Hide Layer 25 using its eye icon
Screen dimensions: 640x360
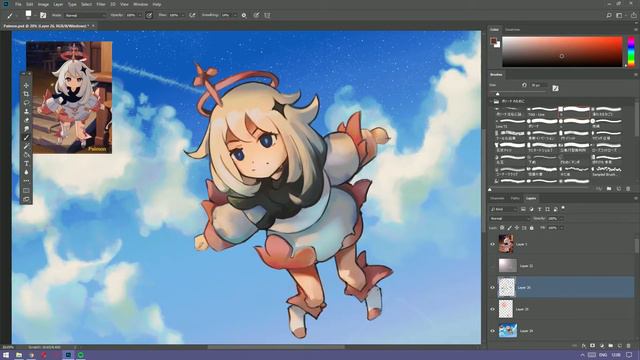[x=492, y=309]
